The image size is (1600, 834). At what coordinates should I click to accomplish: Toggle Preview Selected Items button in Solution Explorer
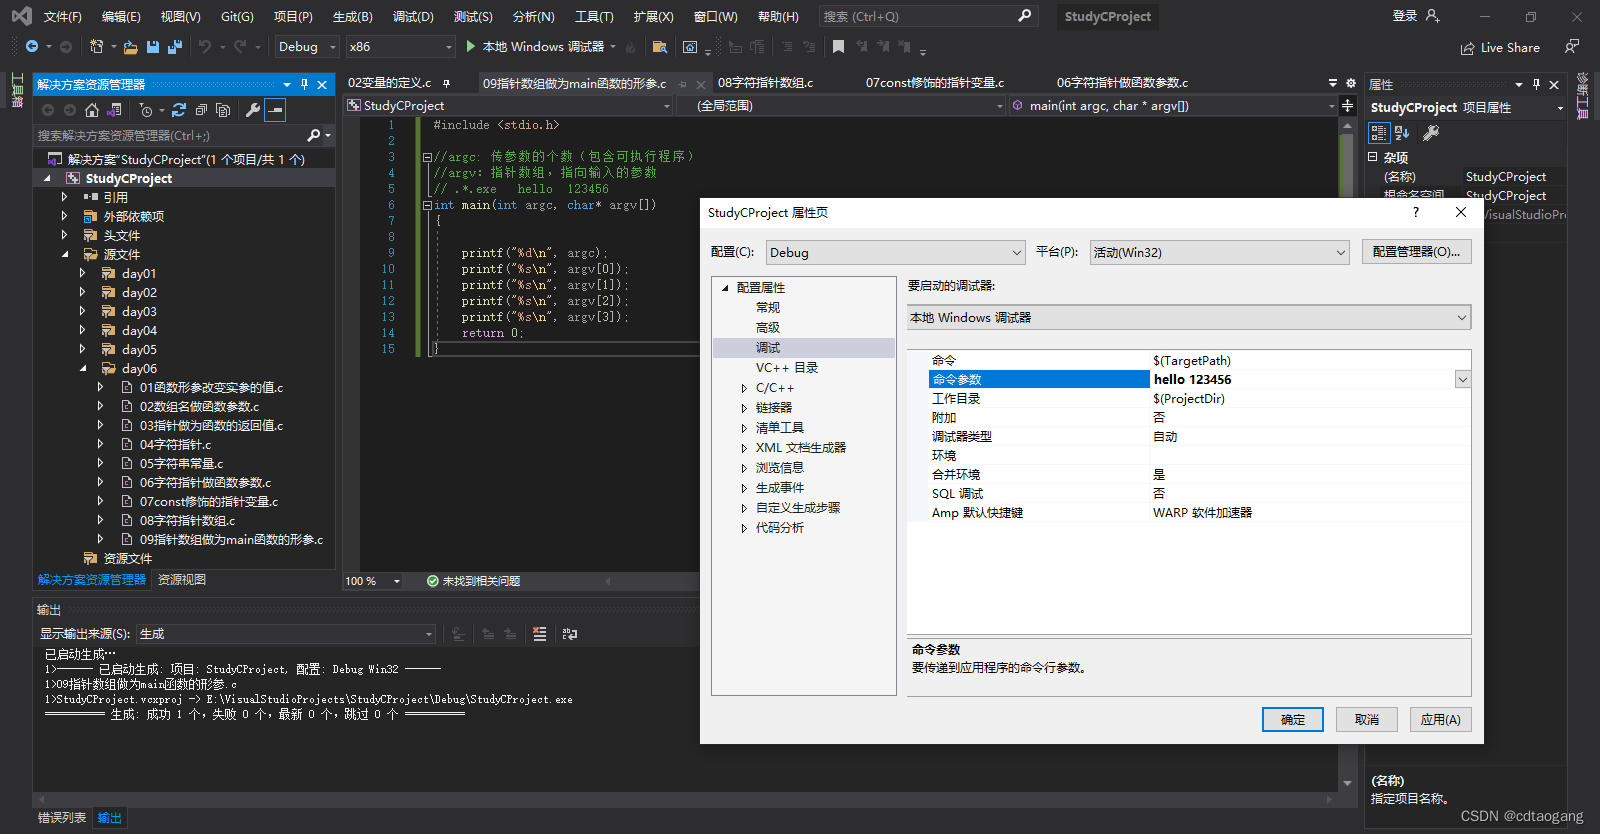click(x=276, y=110)
